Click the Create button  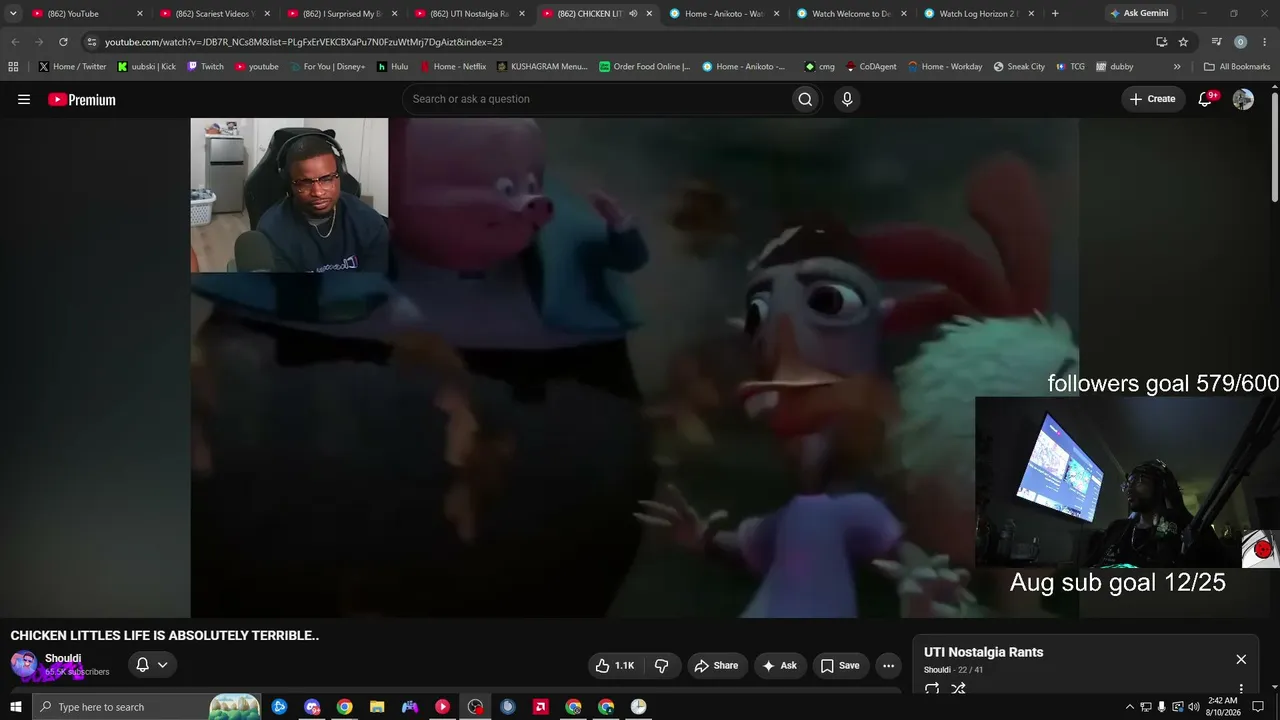pos(1153,99)
